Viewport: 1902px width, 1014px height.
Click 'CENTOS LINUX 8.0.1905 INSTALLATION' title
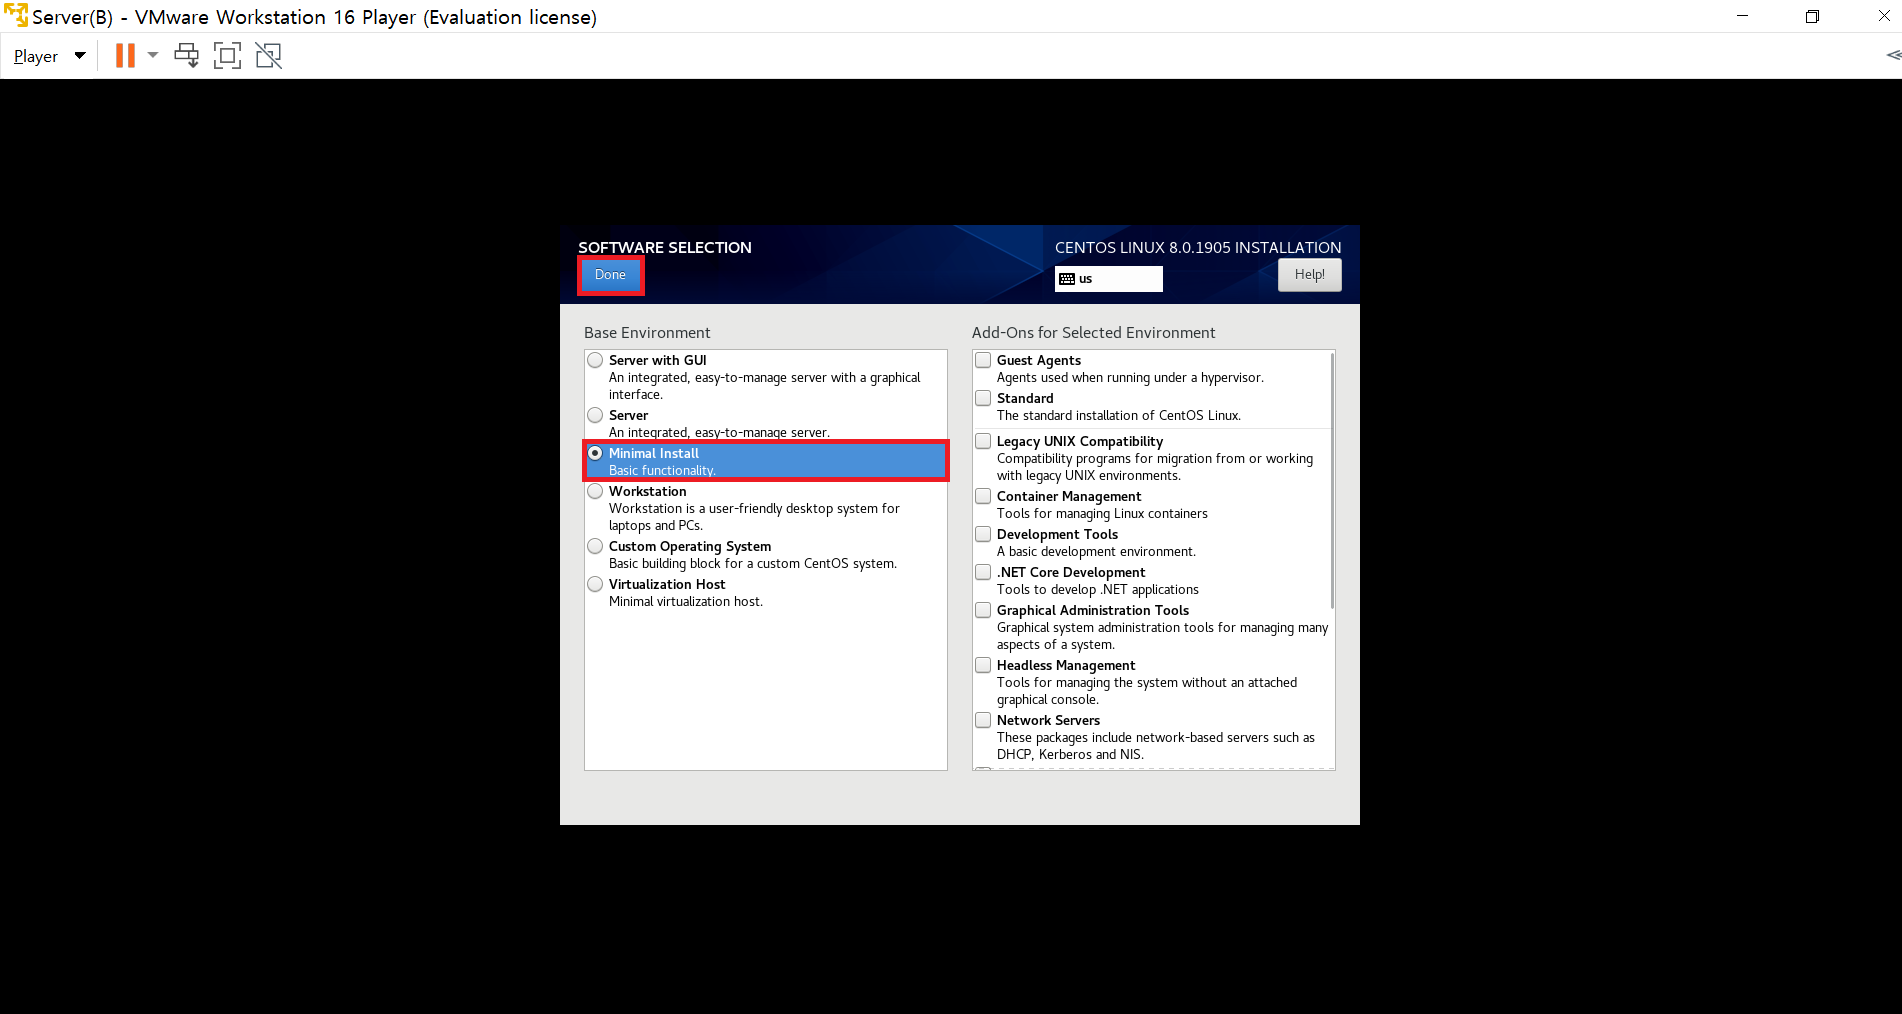coord(1198,247)
